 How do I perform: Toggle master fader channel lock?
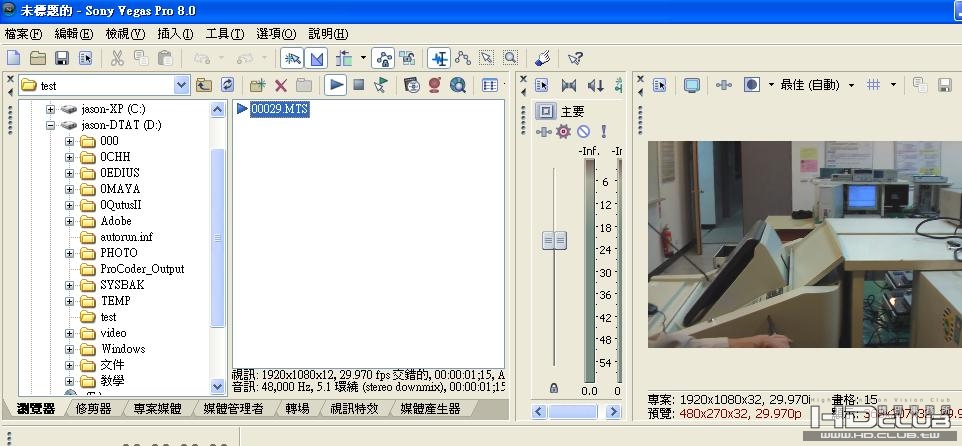pyautogui.click(x=554, y=388)
